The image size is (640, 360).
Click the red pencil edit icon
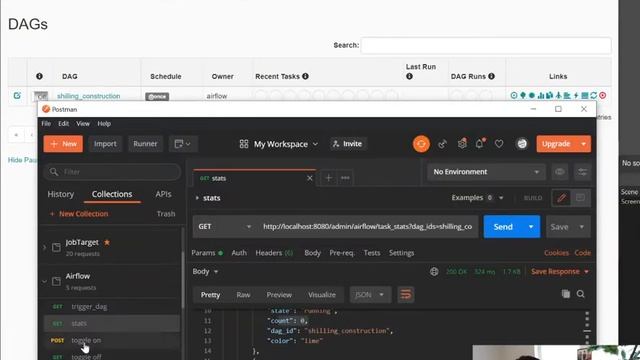pyautogui.click(x=562, y=198)
